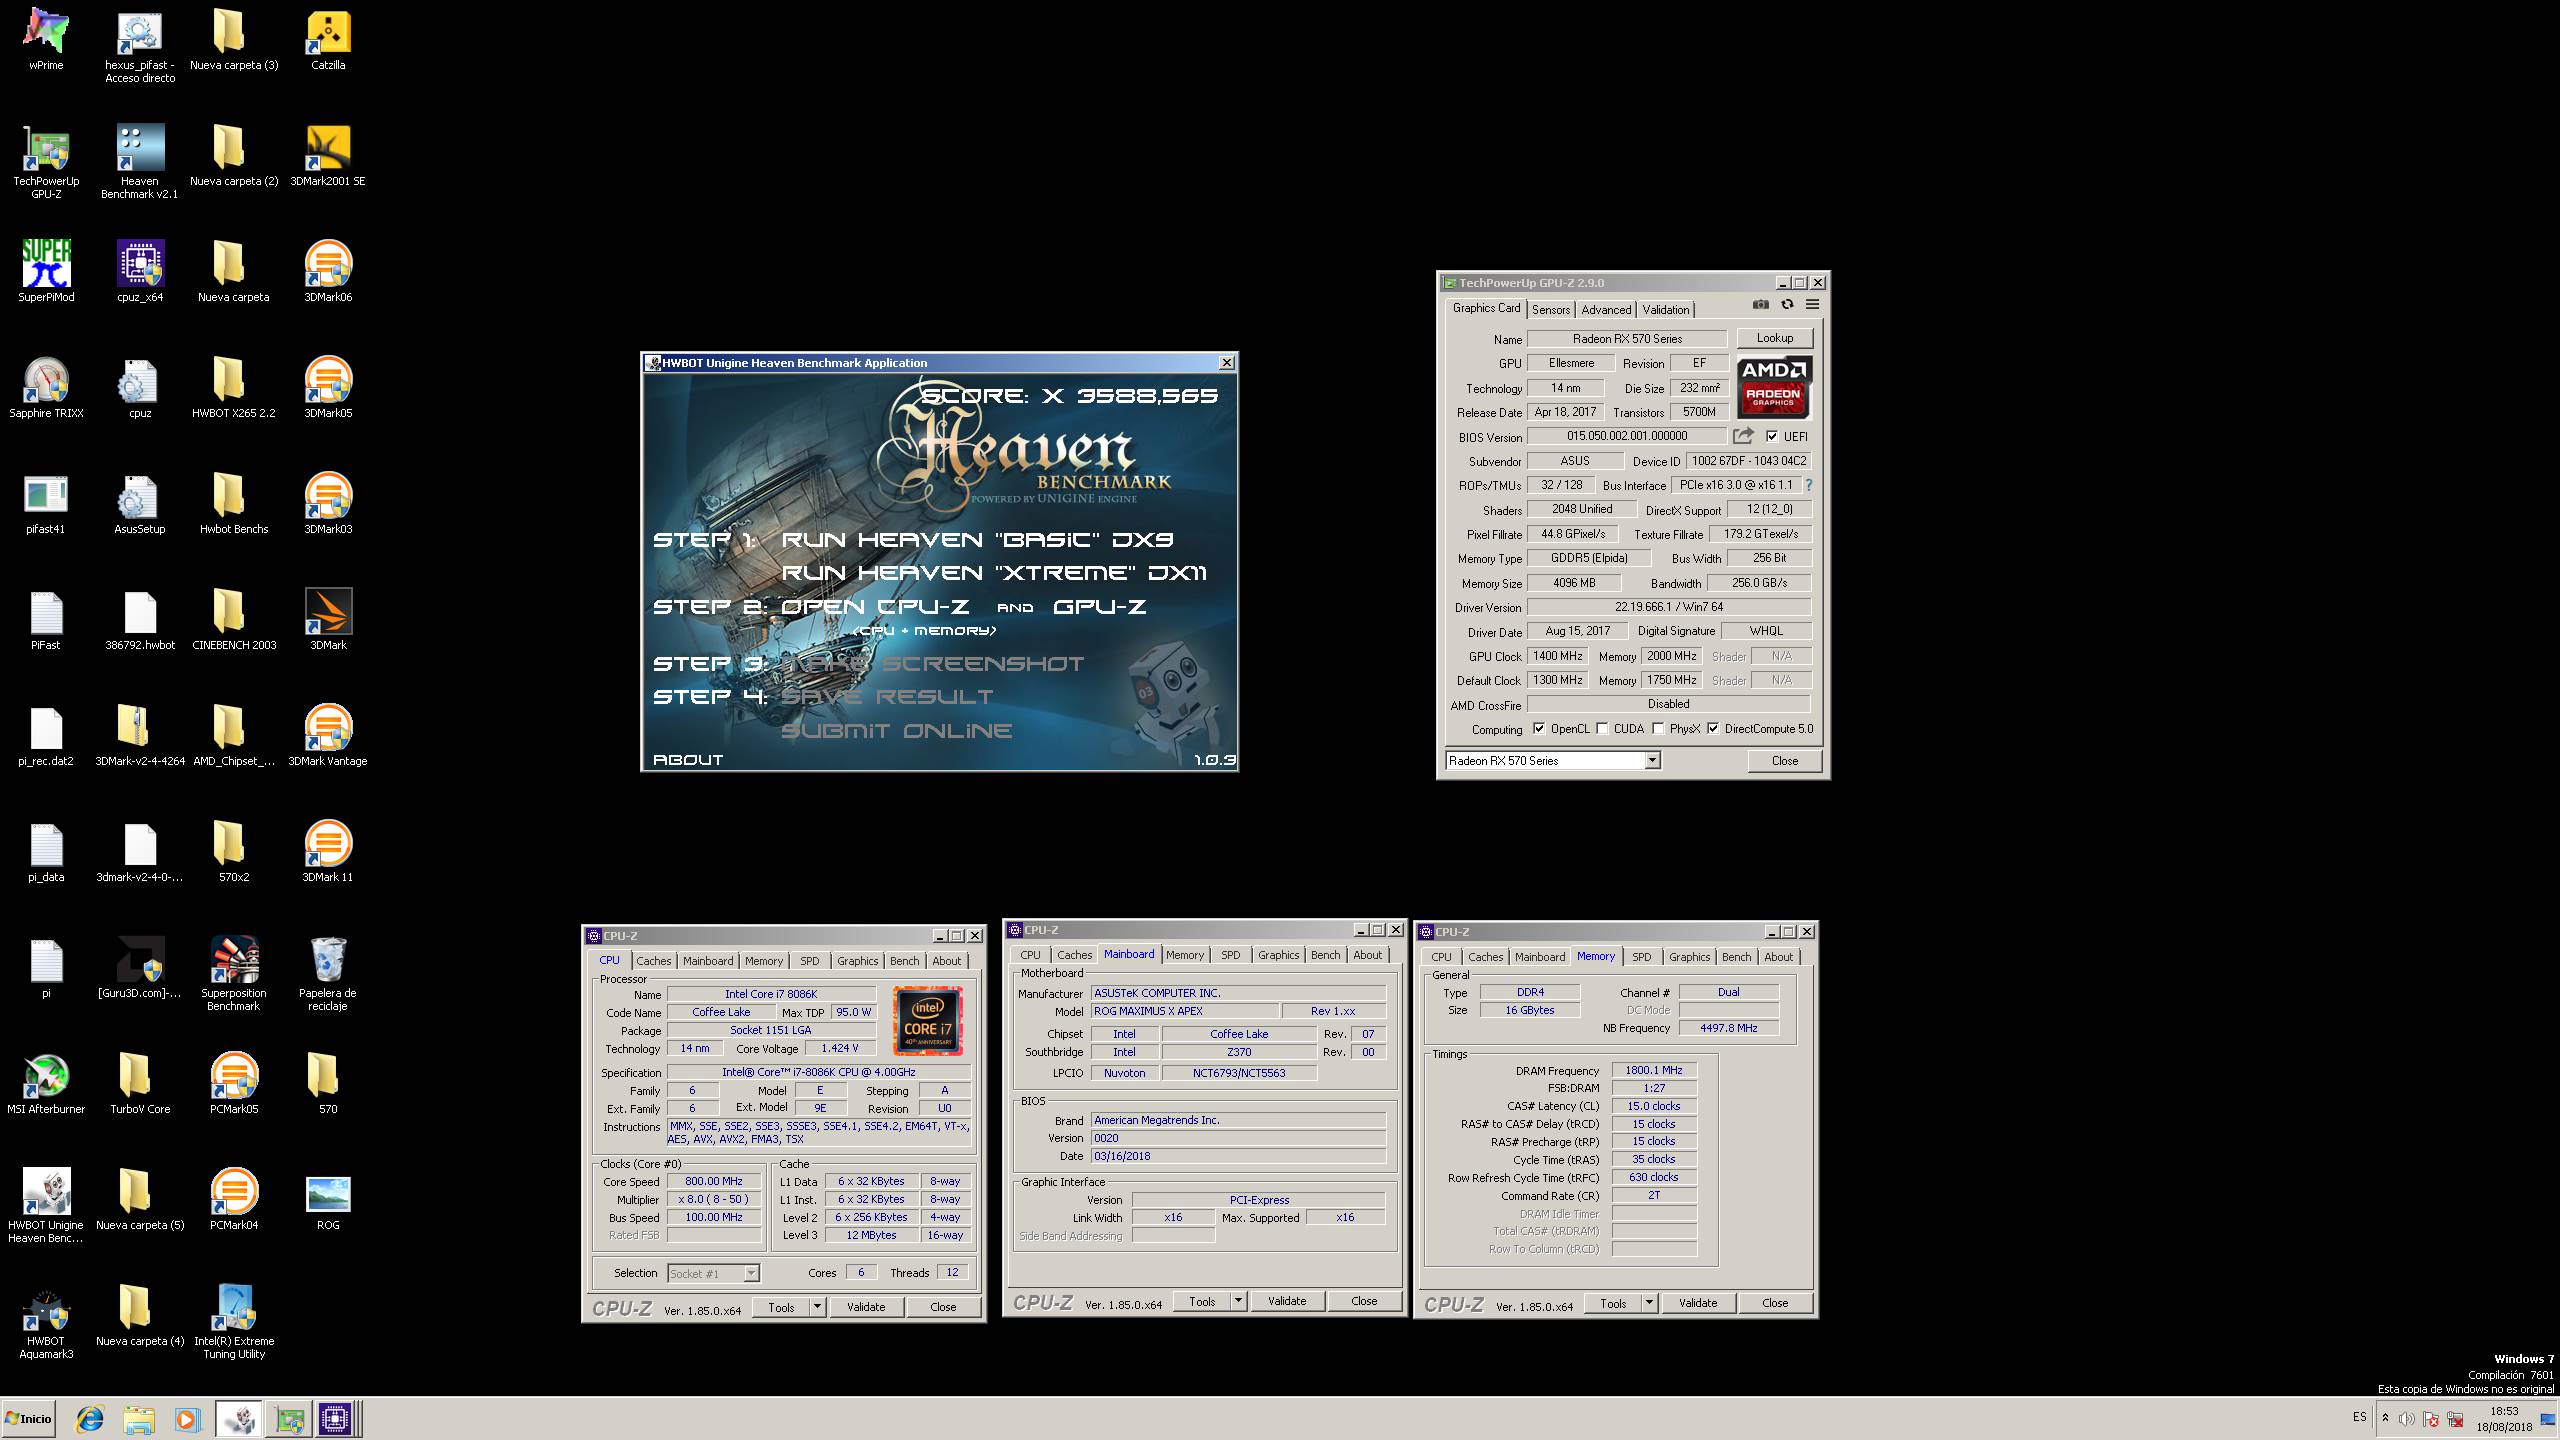Click Run Heaven "Basic" DX9
The width and height of the screenshot is (2560, 1440).
click(977, 540)
